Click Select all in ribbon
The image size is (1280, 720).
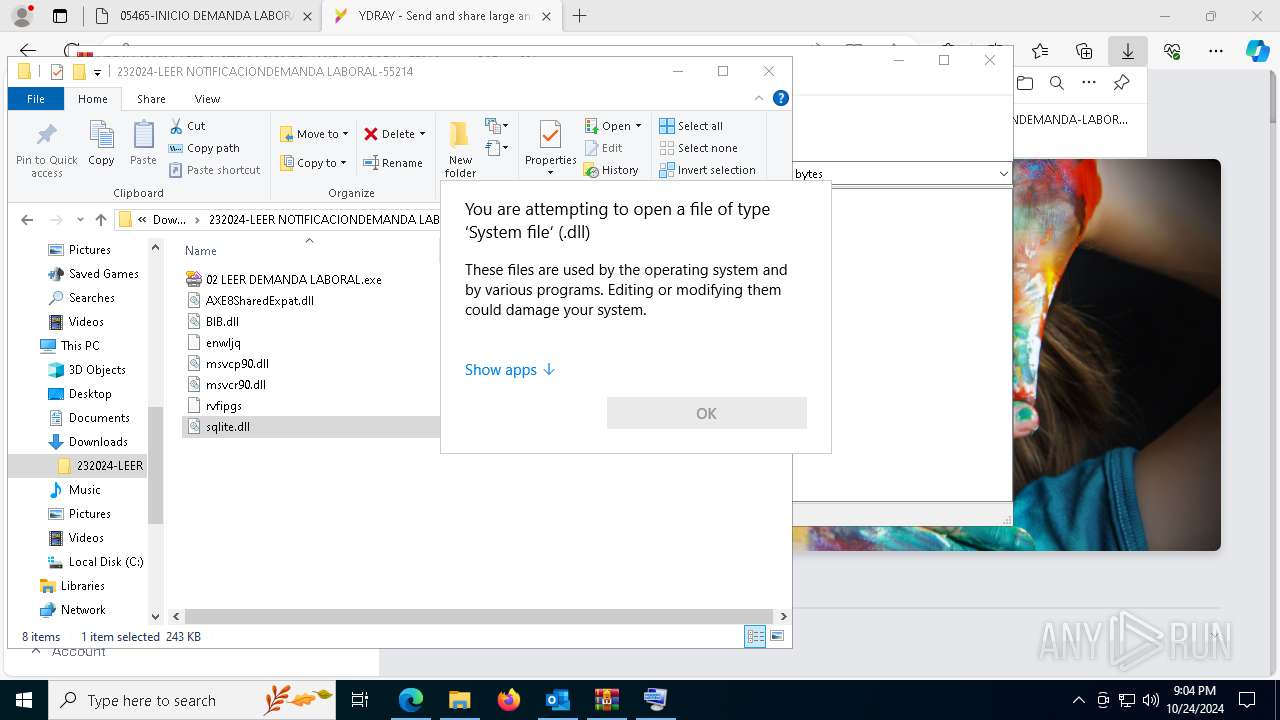(x=691, y=126)
